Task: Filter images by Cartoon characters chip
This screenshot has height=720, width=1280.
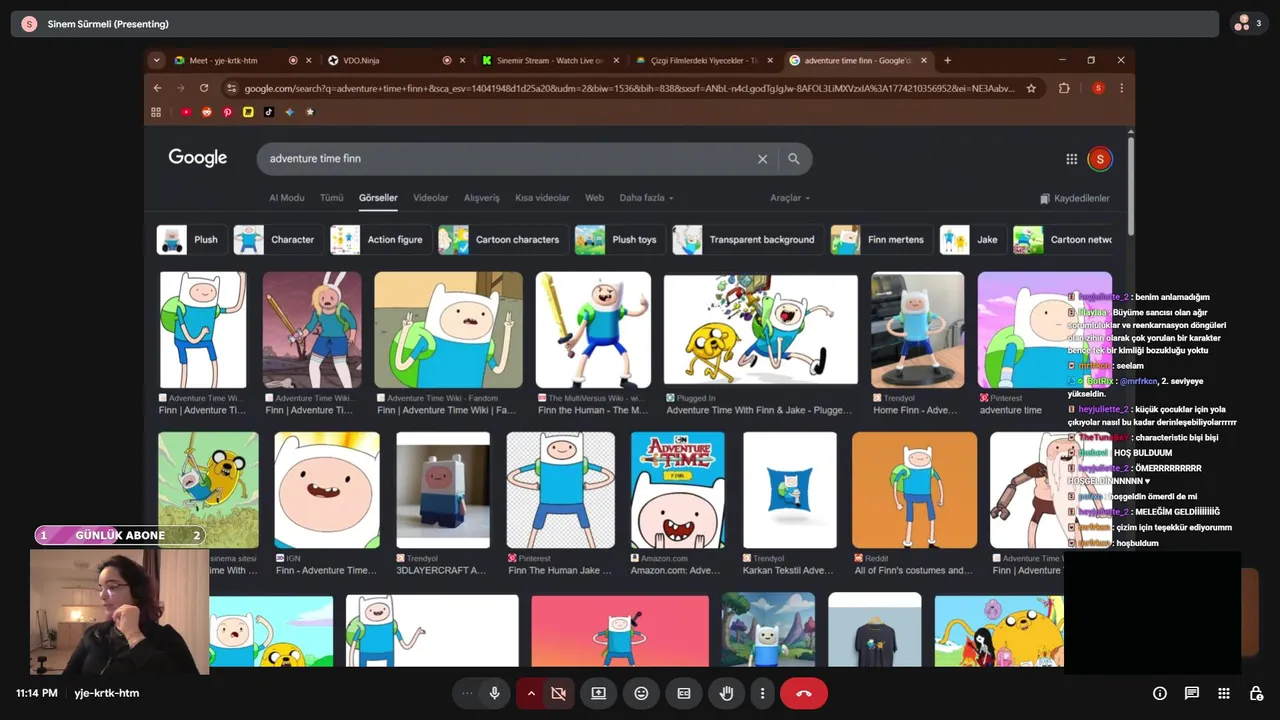Action: coord(502,240)
